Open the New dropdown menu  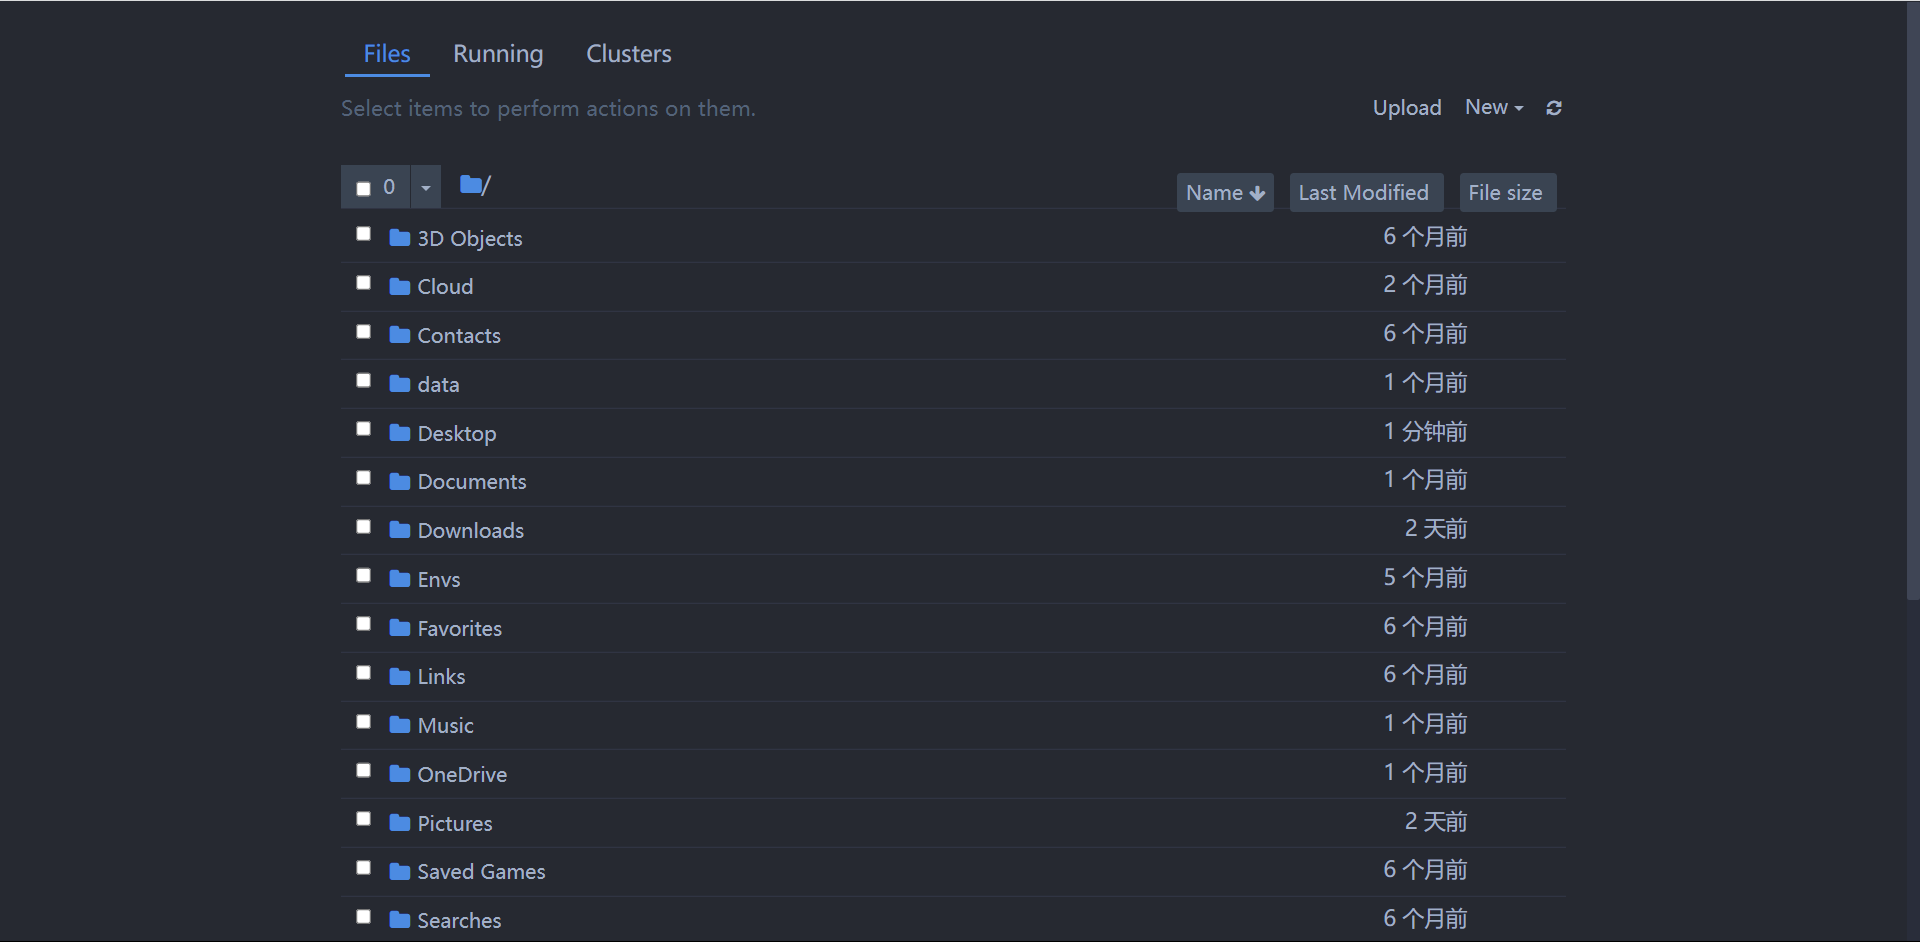point(1494,107)
